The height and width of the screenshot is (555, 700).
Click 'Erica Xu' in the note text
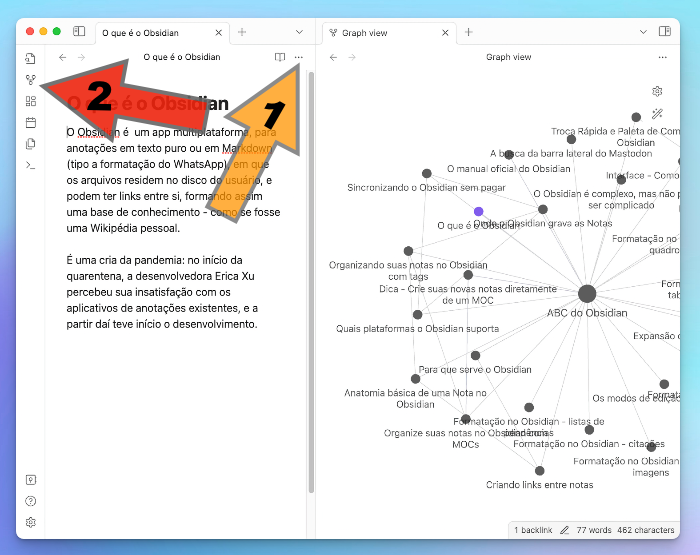click(234, 276)
